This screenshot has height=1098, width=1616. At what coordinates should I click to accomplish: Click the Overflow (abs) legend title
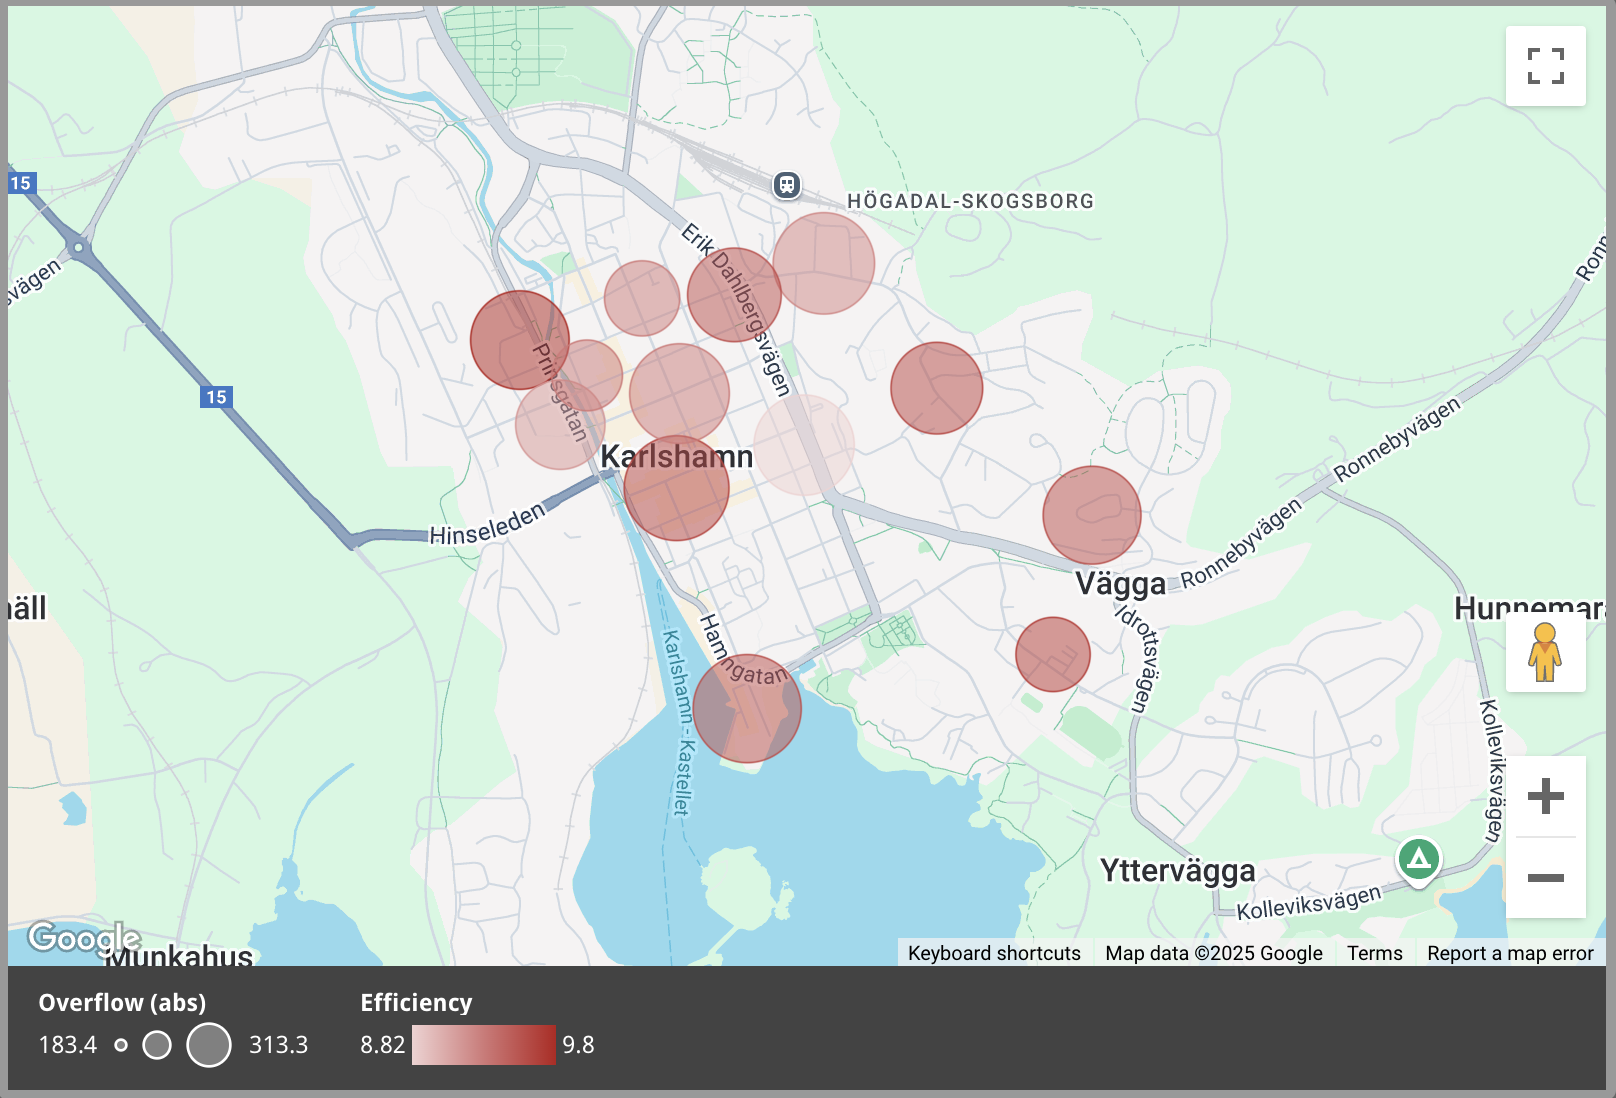tap(122, 1002)
